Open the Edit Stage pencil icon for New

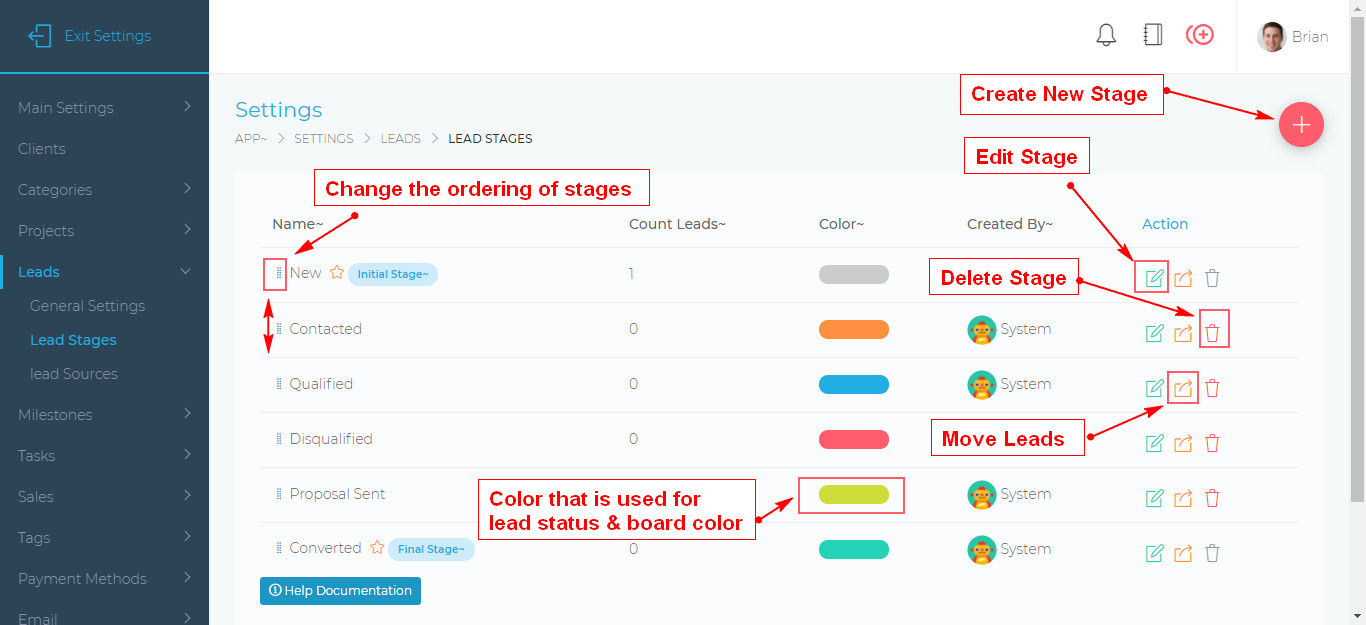pyautogui.click(x=1152, y=277)
